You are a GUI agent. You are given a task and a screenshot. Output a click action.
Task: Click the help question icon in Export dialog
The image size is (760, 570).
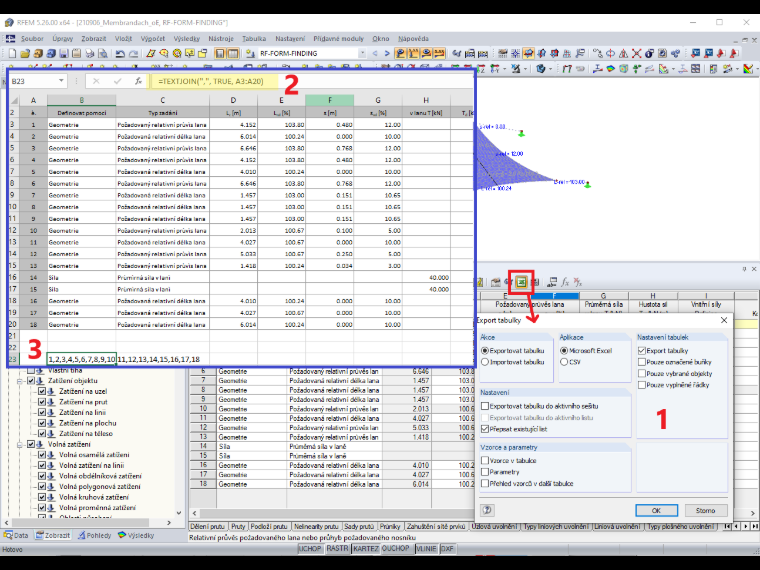pyautogui.click(x=487, y=510)
